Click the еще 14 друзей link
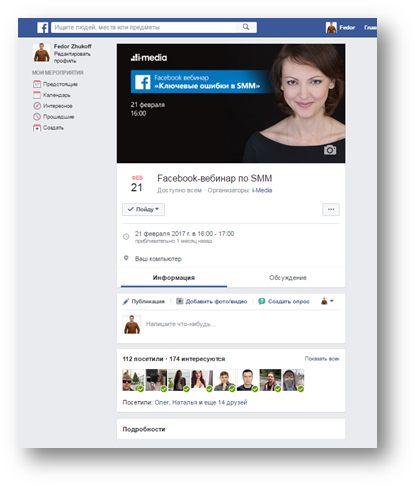415x486 pixels. [x=226, y=403]
